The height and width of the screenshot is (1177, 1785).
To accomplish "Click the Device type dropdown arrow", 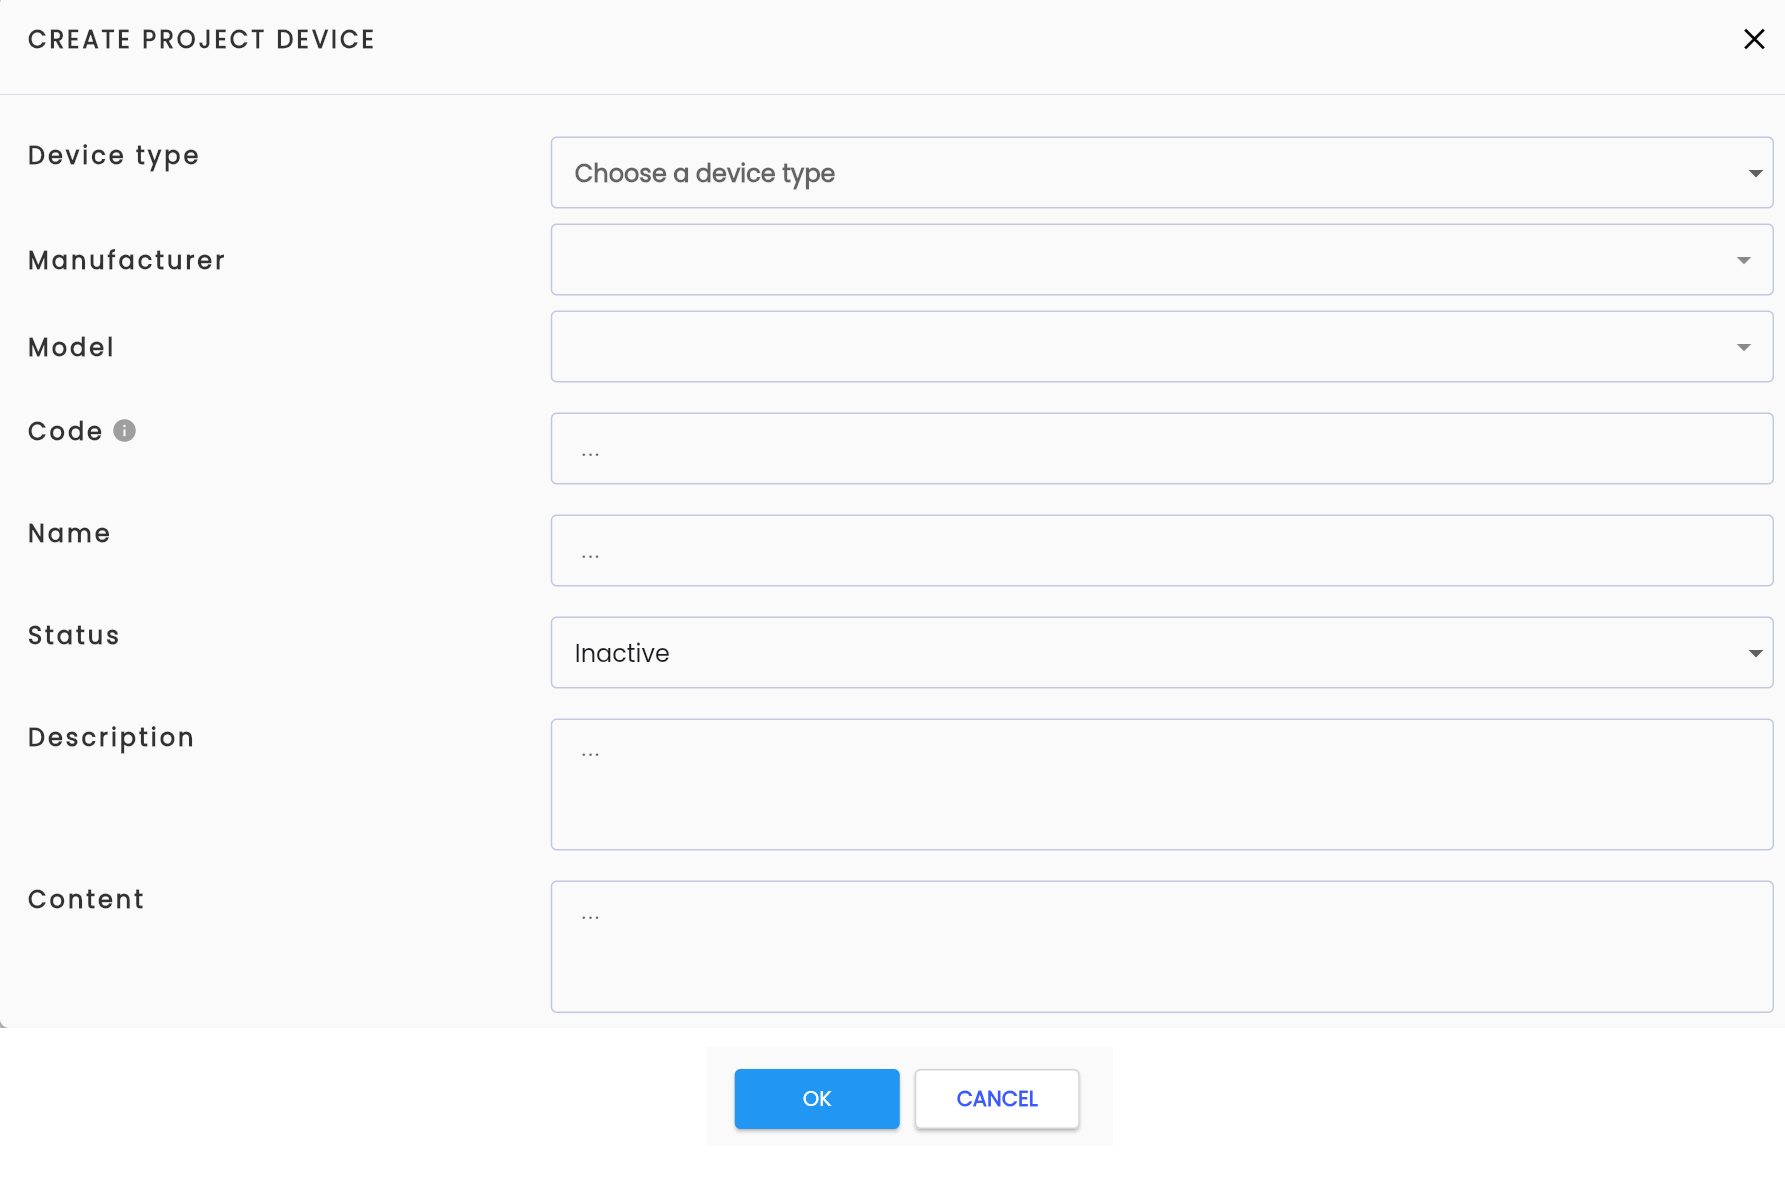I will [x=1755, y=174].
